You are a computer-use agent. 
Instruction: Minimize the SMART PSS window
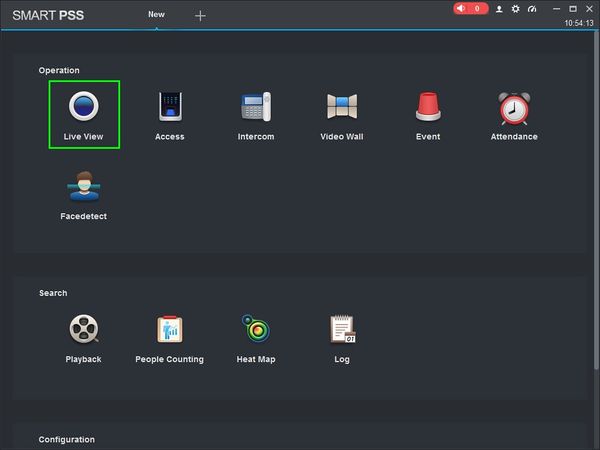click(556, 9)
